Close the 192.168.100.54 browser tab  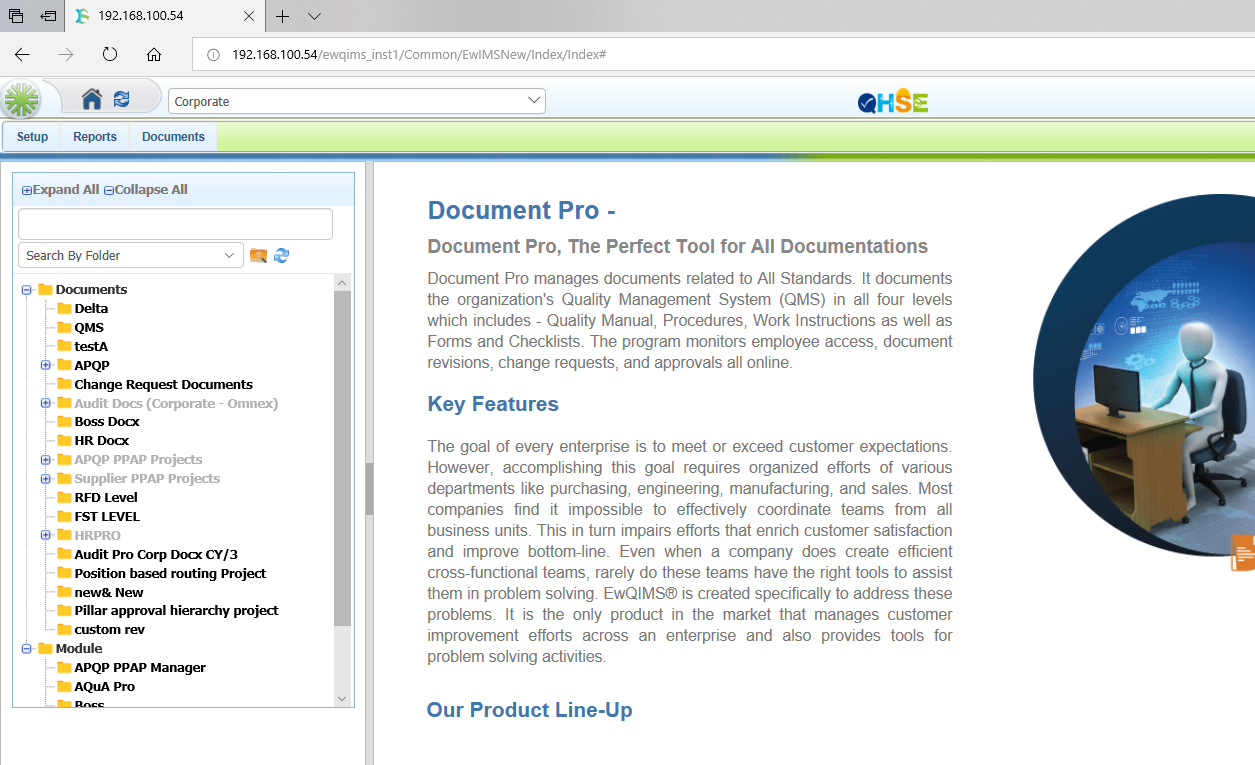[249, 16]
